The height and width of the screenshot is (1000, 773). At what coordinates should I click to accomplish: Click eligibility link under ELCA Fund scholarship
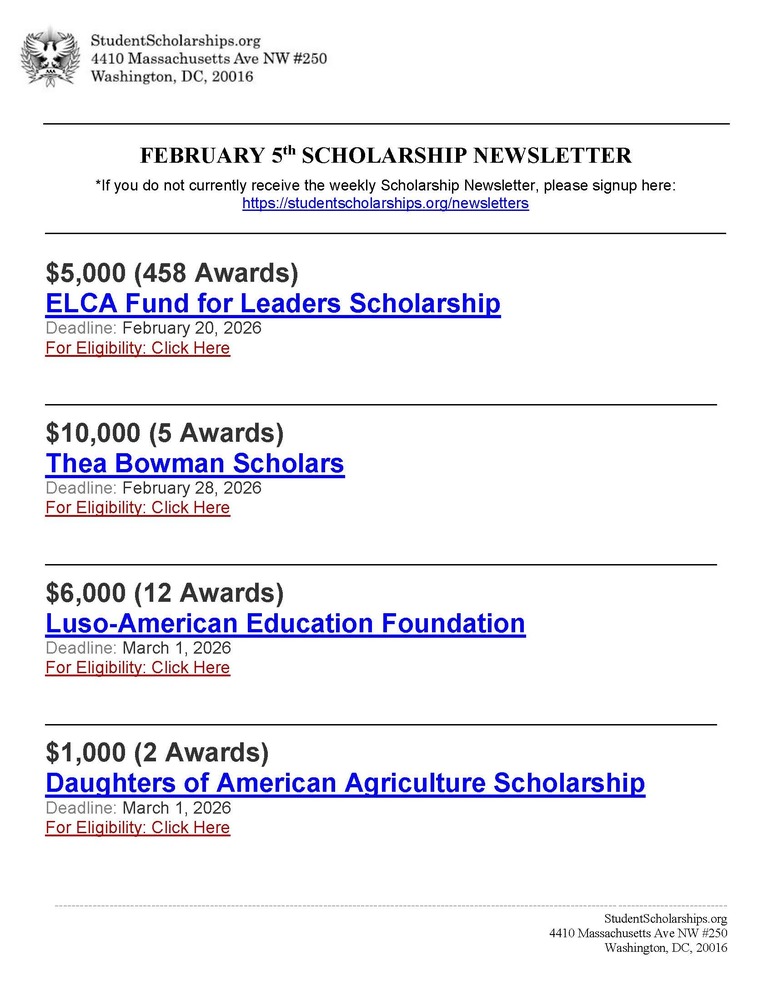click(x=137, y=348)
